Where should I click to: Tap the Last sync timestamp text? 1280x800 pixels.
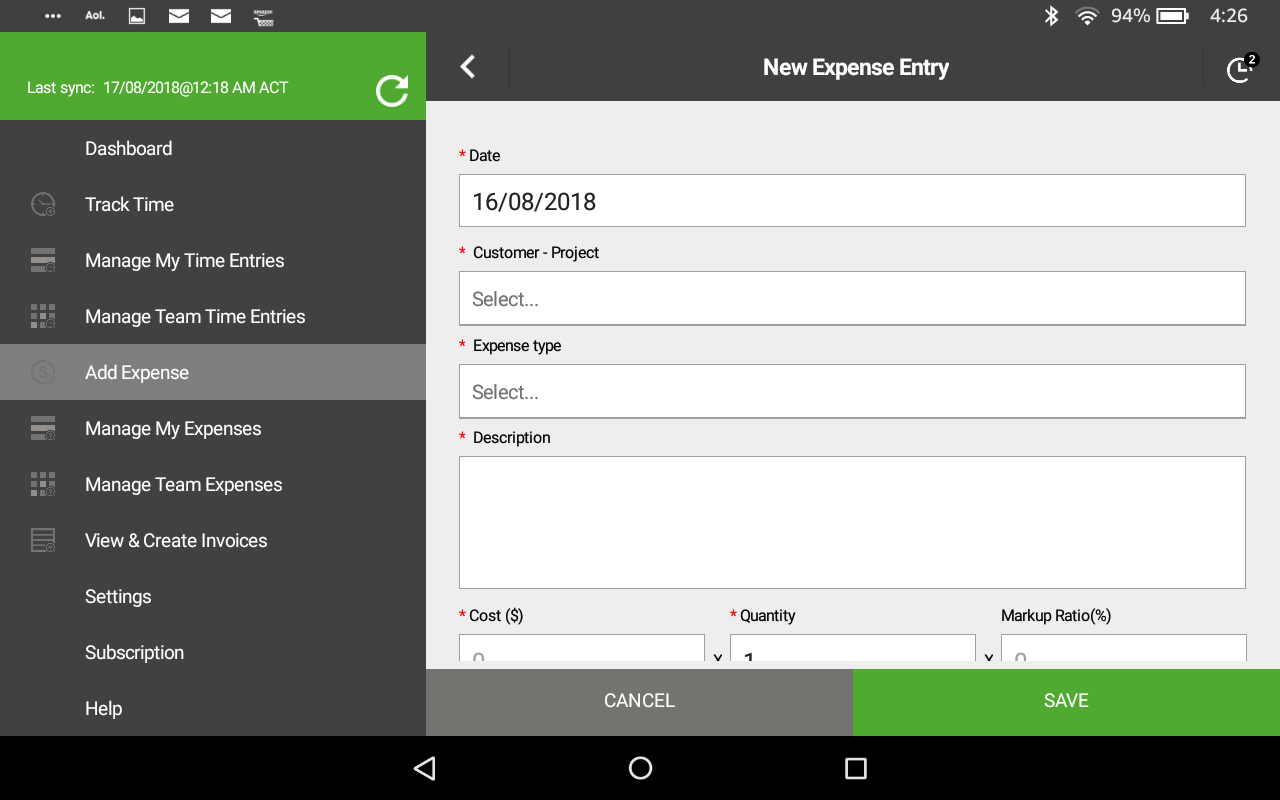157,88
